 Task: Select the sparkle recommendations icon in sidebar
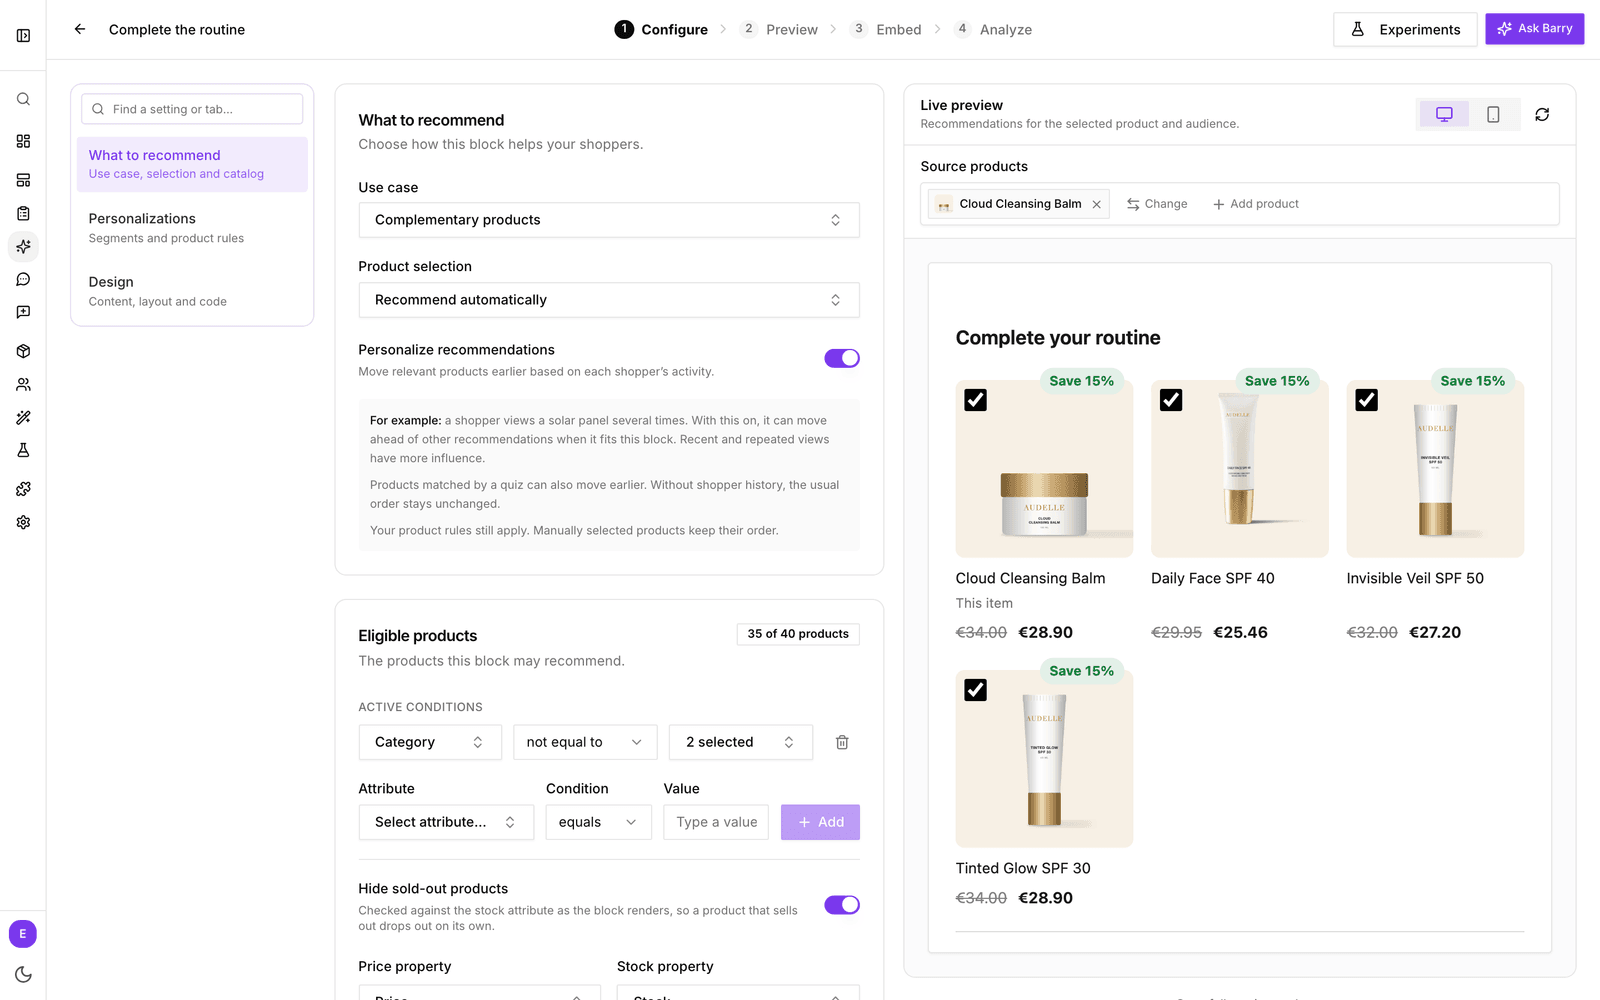[23, 246]
